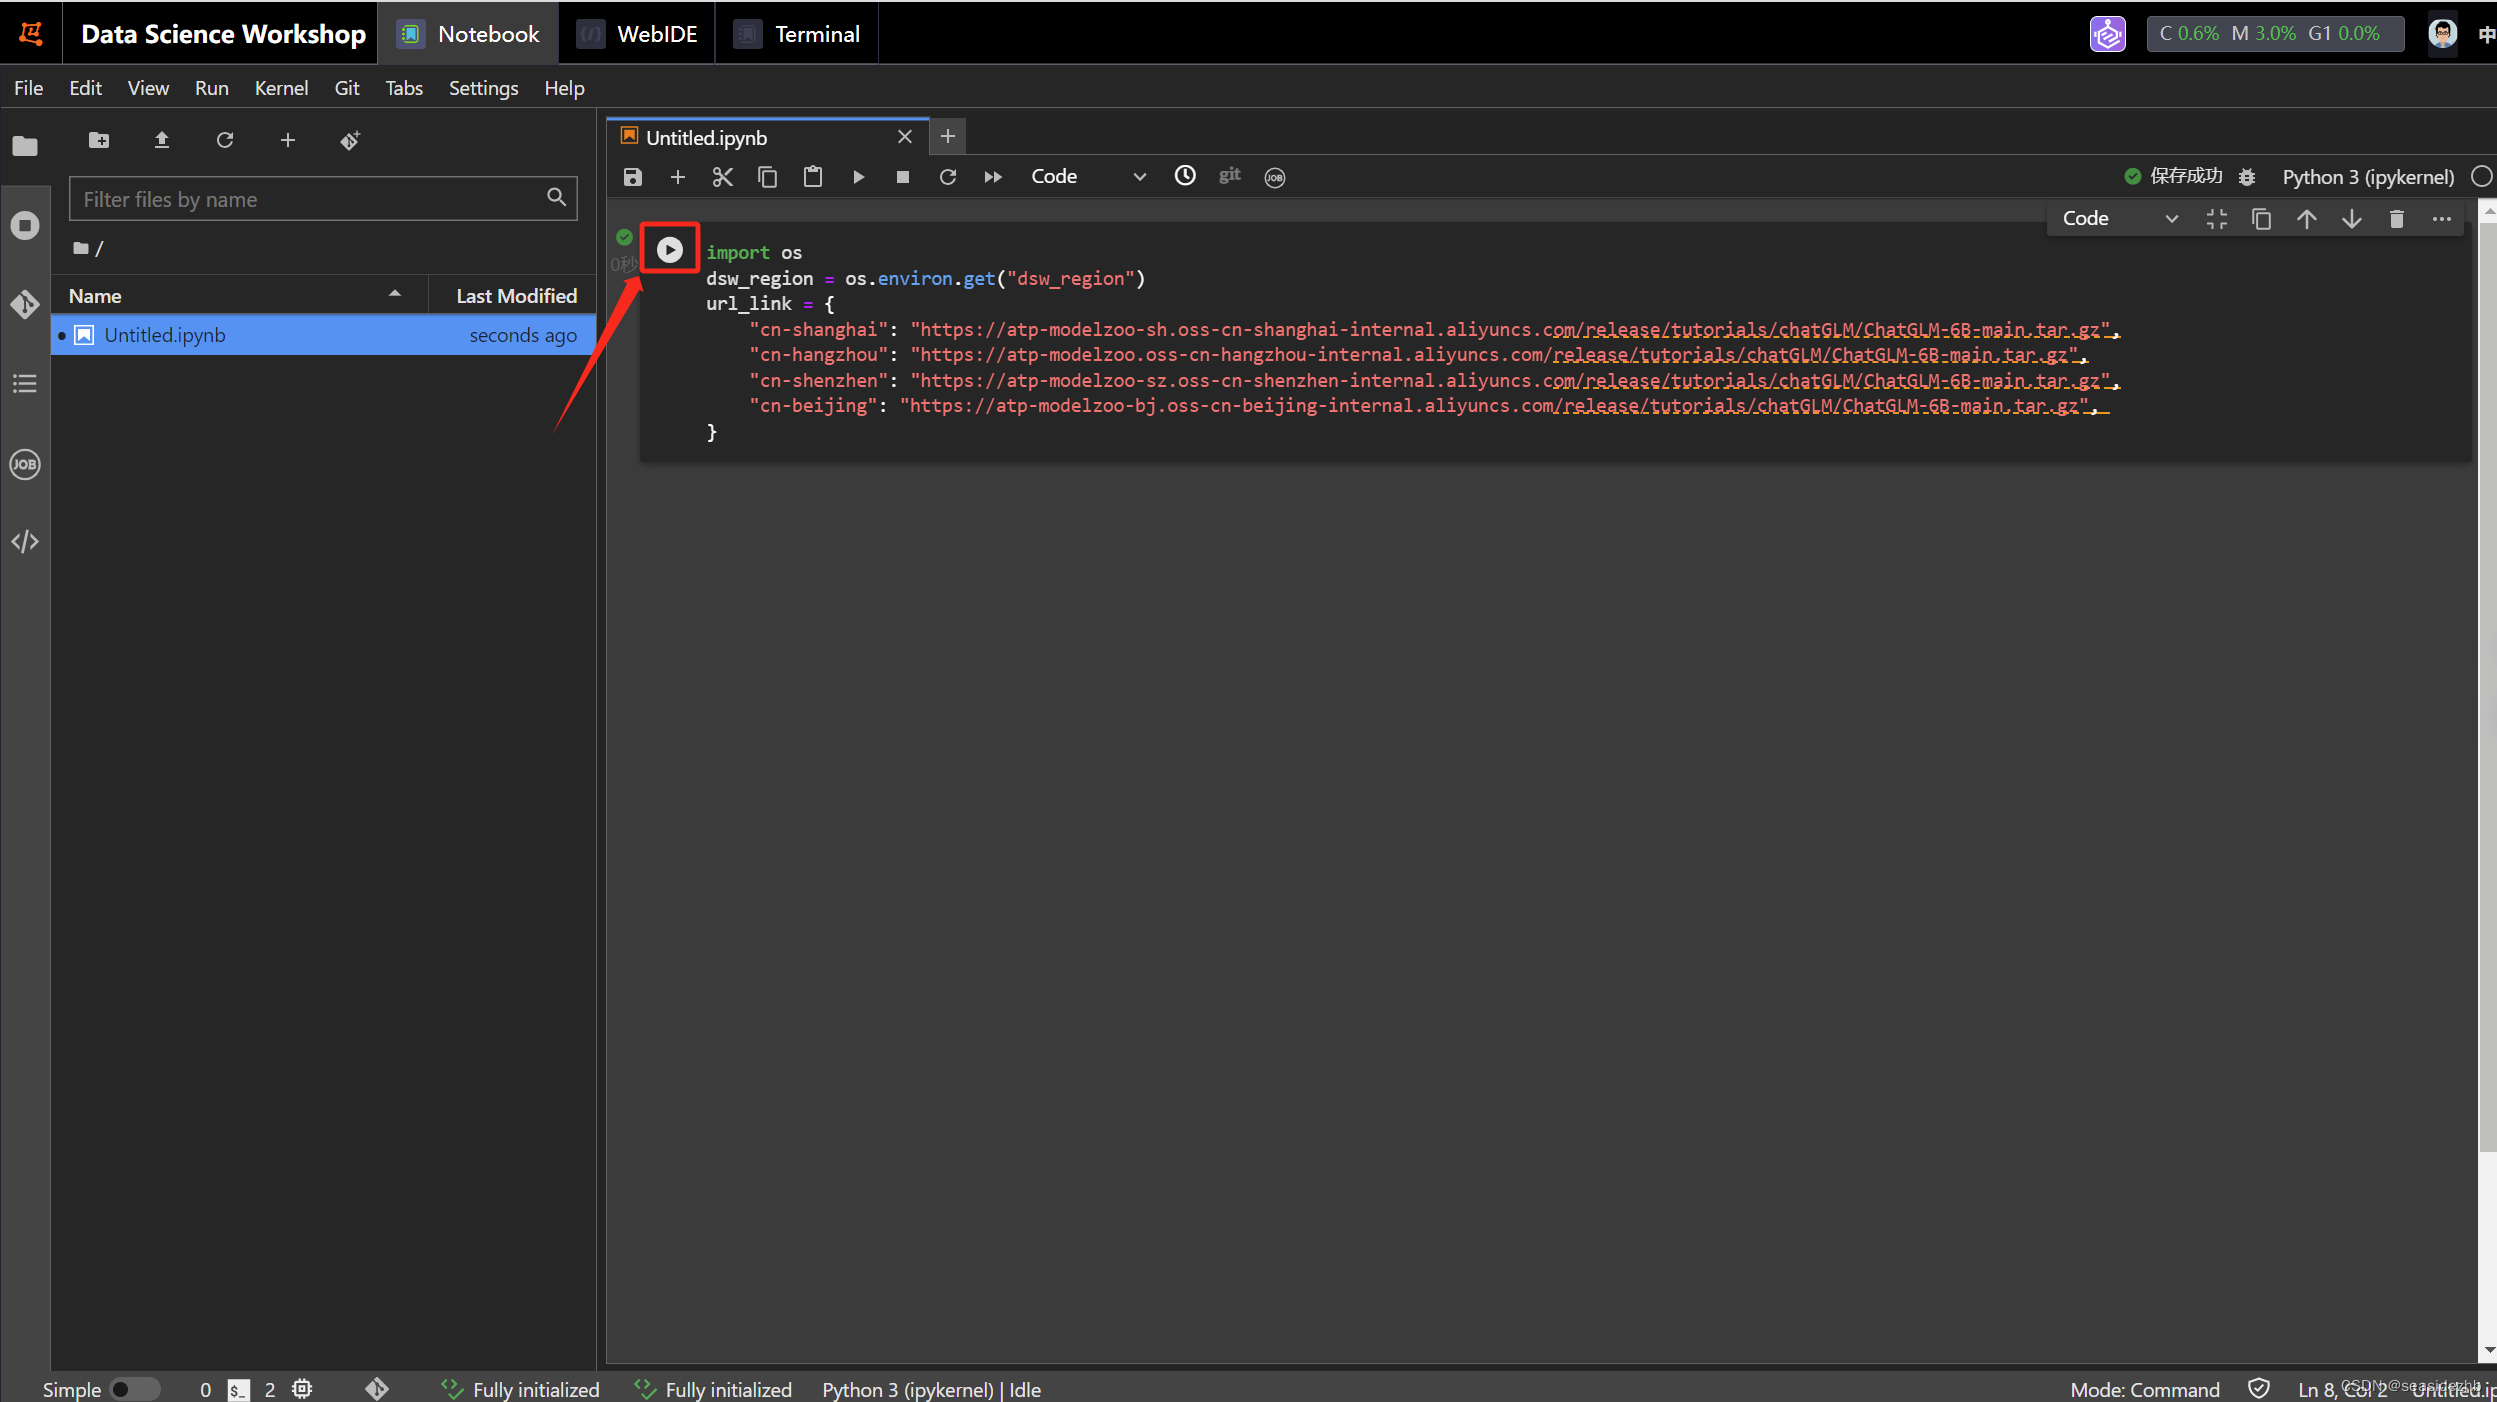Click the upload files icon
Screen dimensions: 2497x1402
(162, 140)
